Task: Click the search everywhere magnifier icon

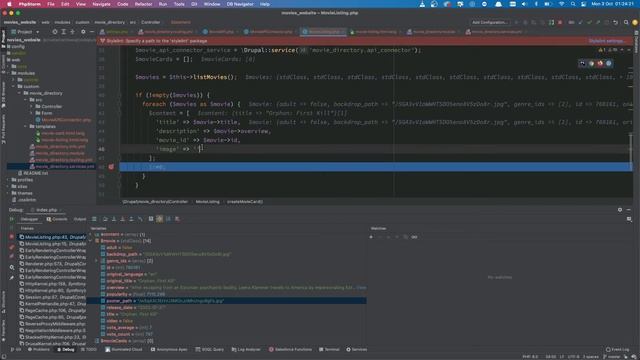Action: click(x=626, y=22)
